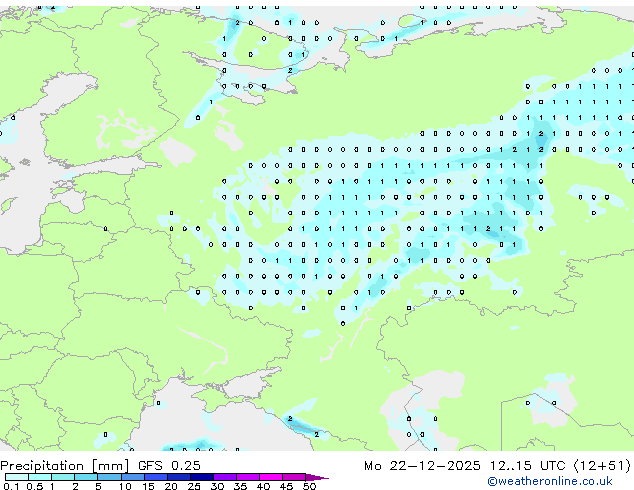
Task: Click the '10' legend scale value
Action: point(125,486)
